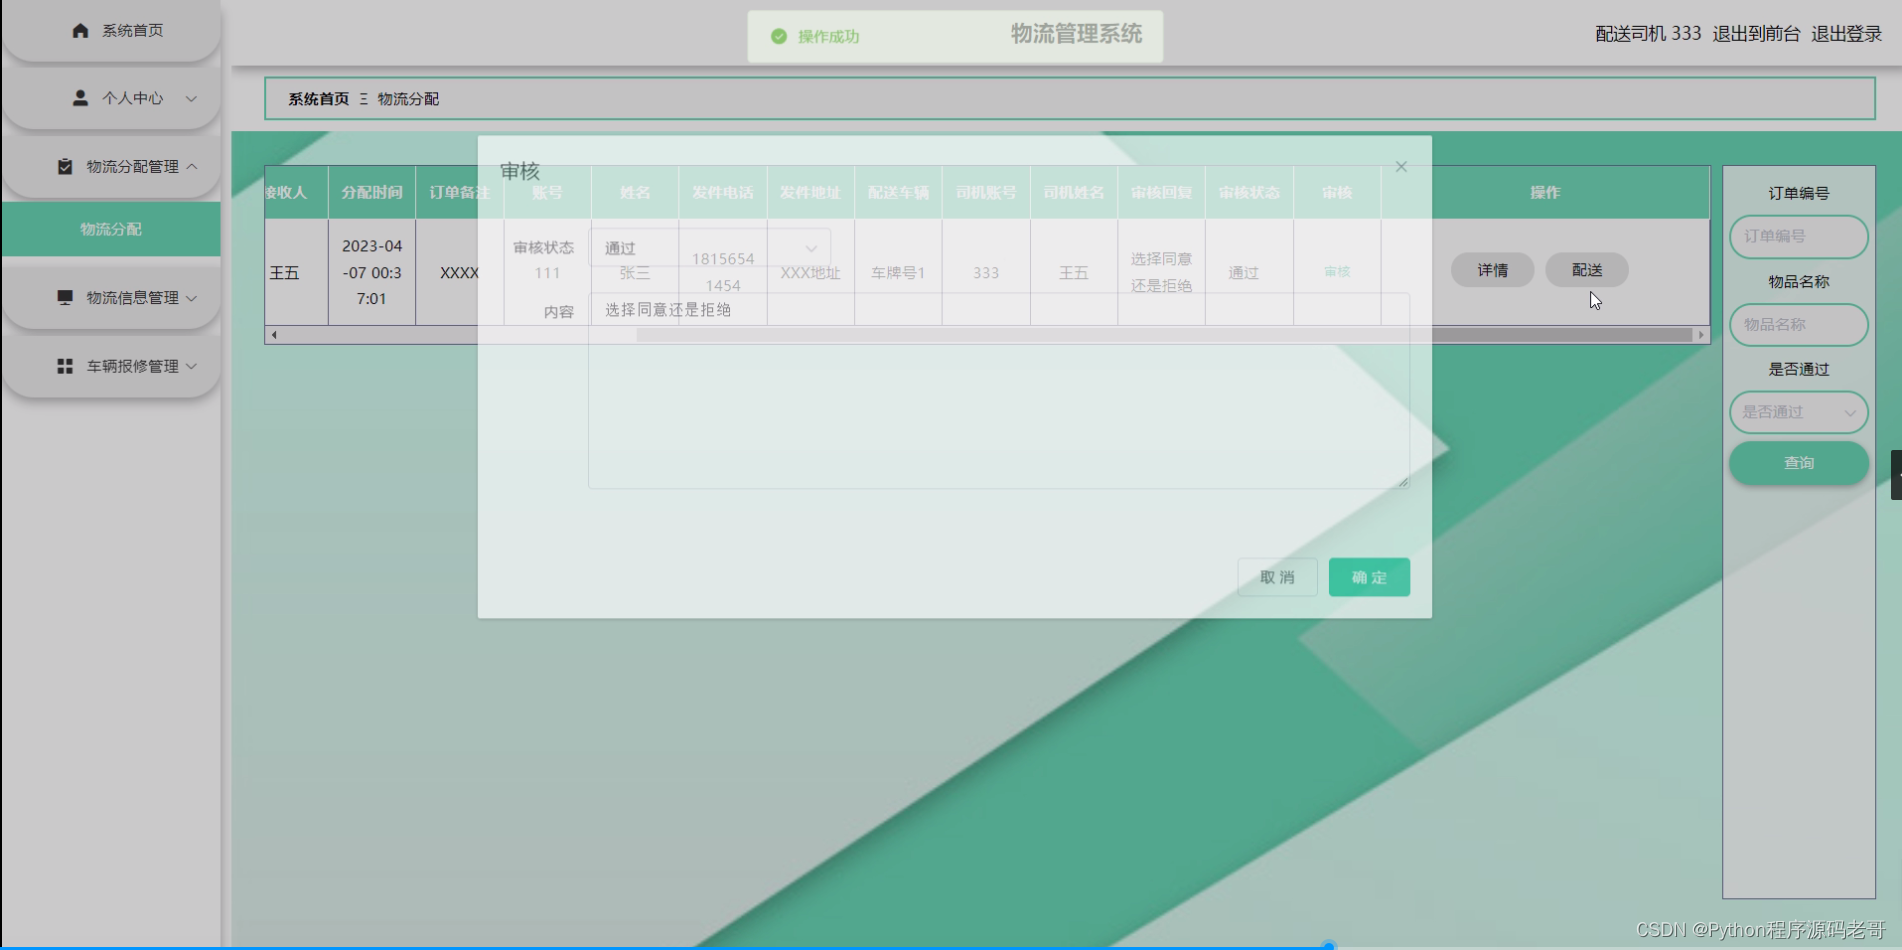1902x950 pixels.
Task: Expand the 个人中心 menu chevron
Action: pos(191,99)
